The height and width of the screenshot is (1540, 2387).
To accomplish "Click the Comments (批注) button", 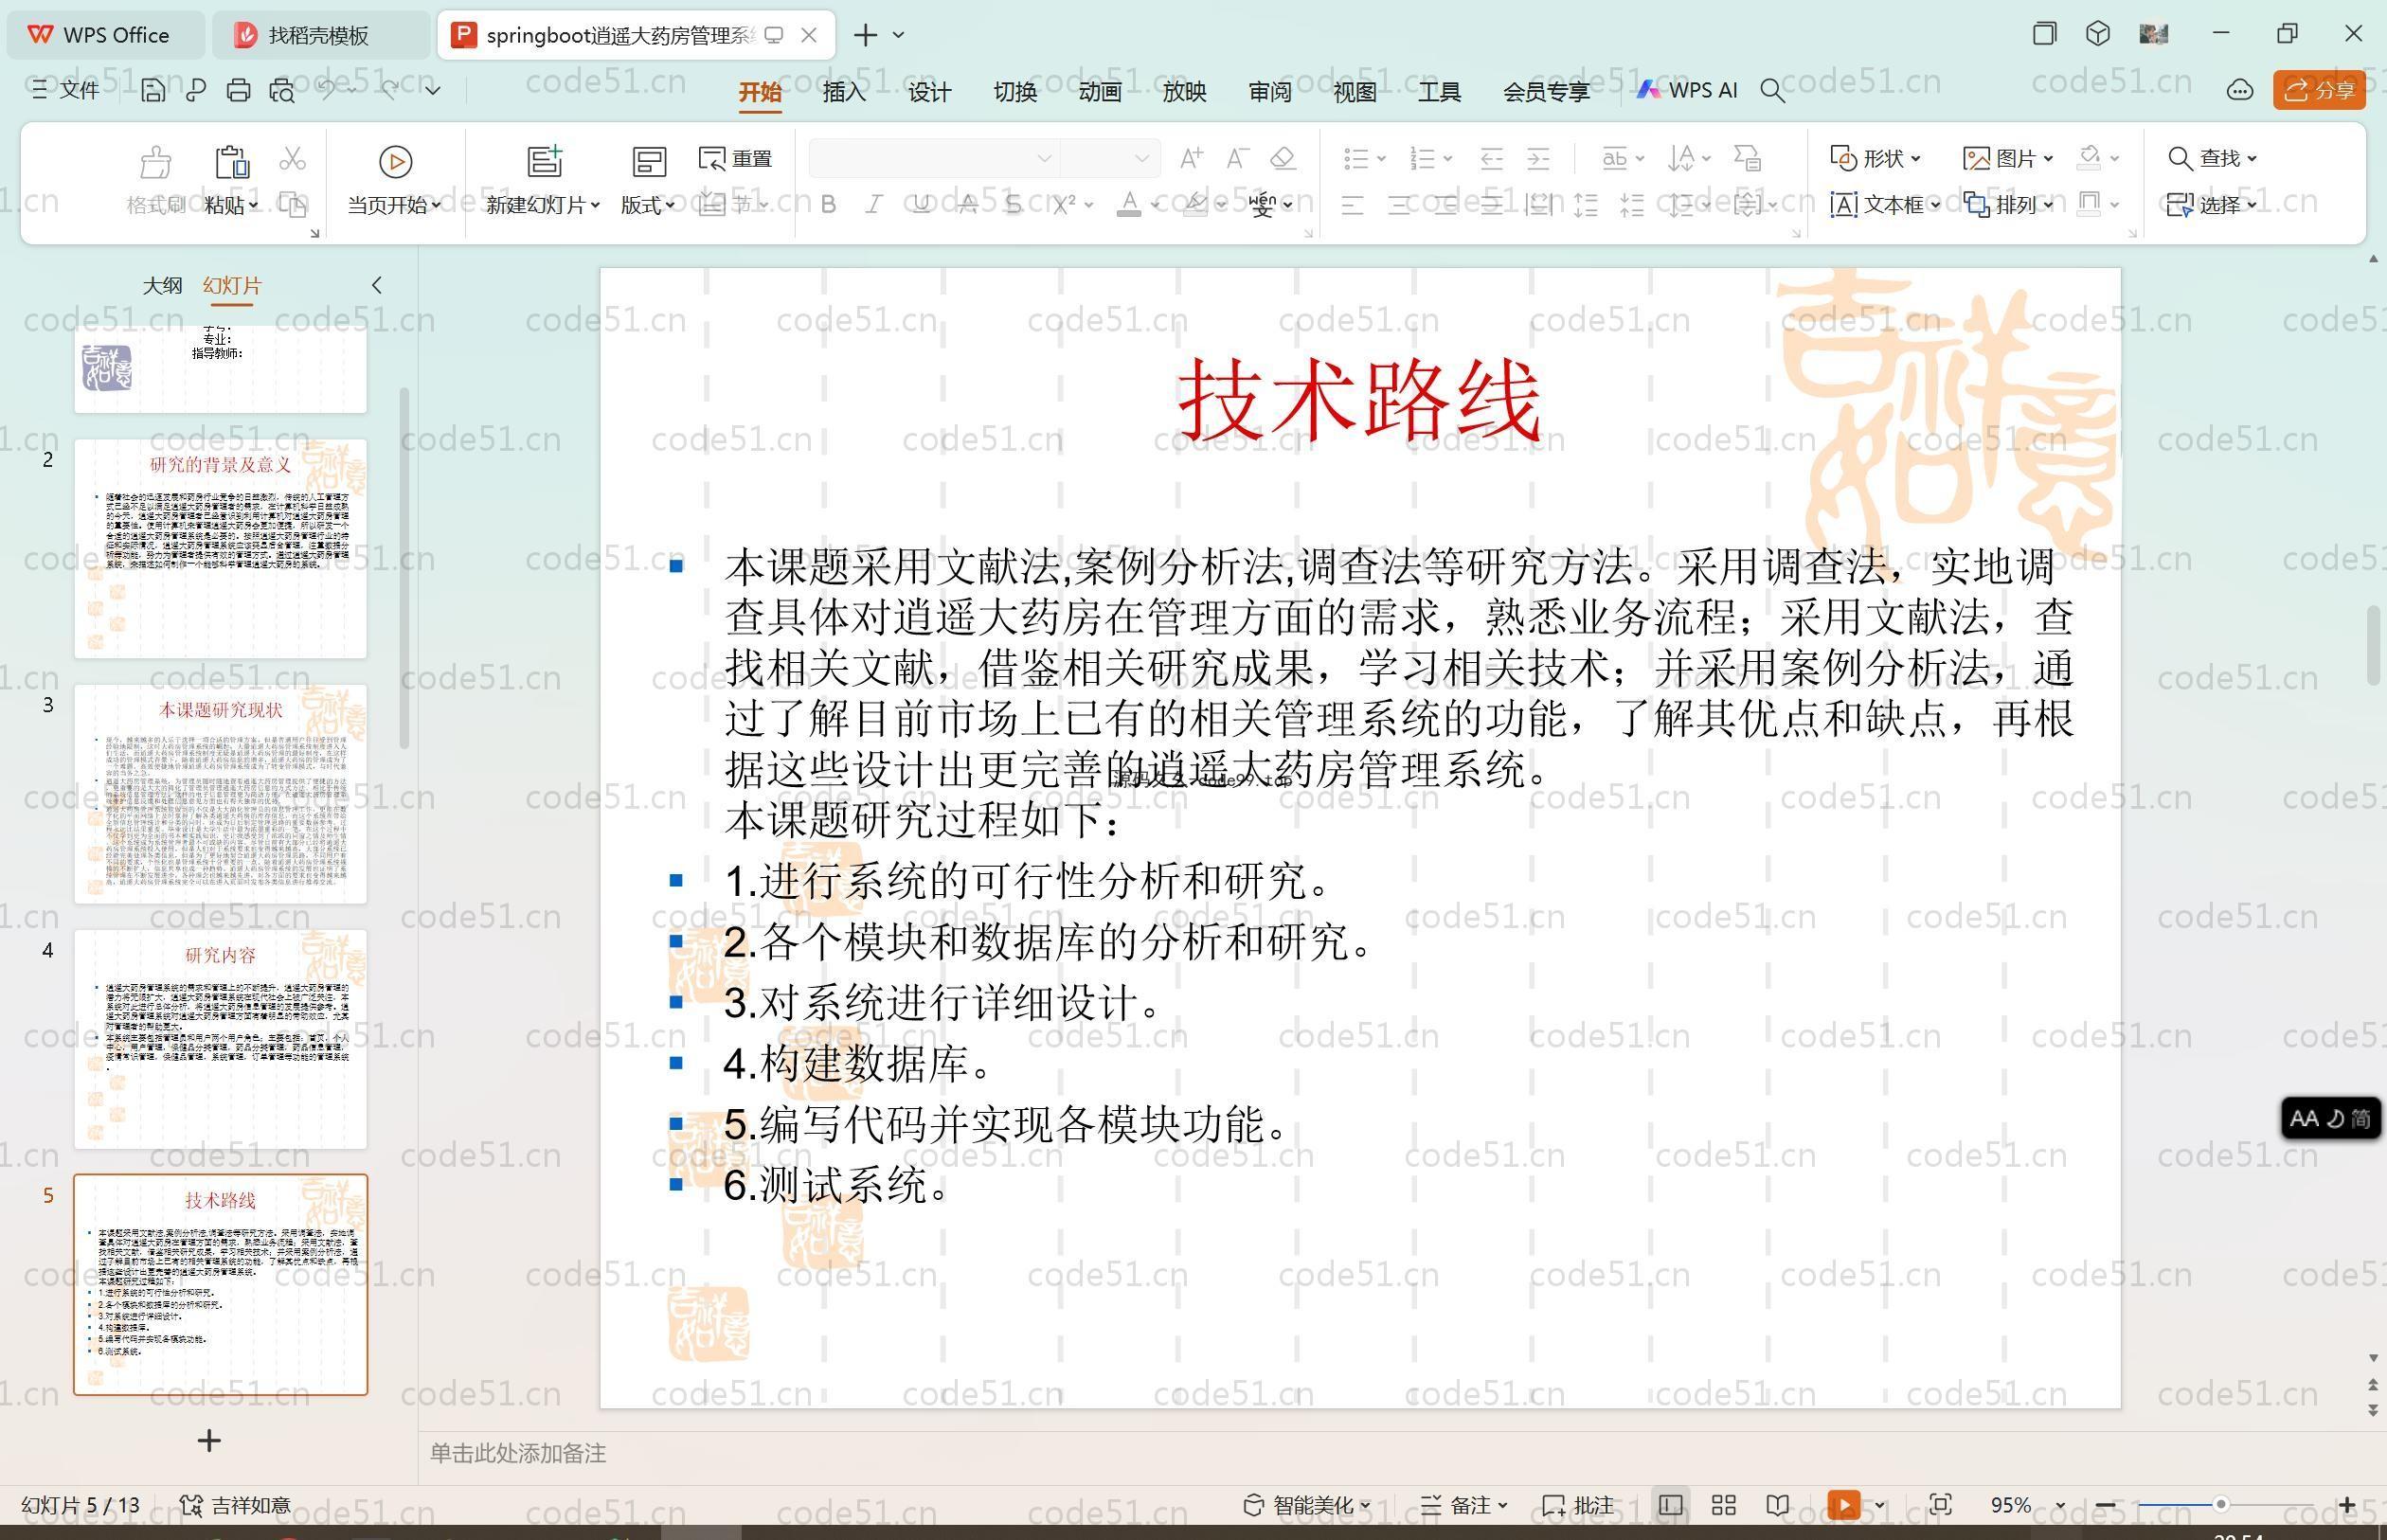I will (1579, 1505).
